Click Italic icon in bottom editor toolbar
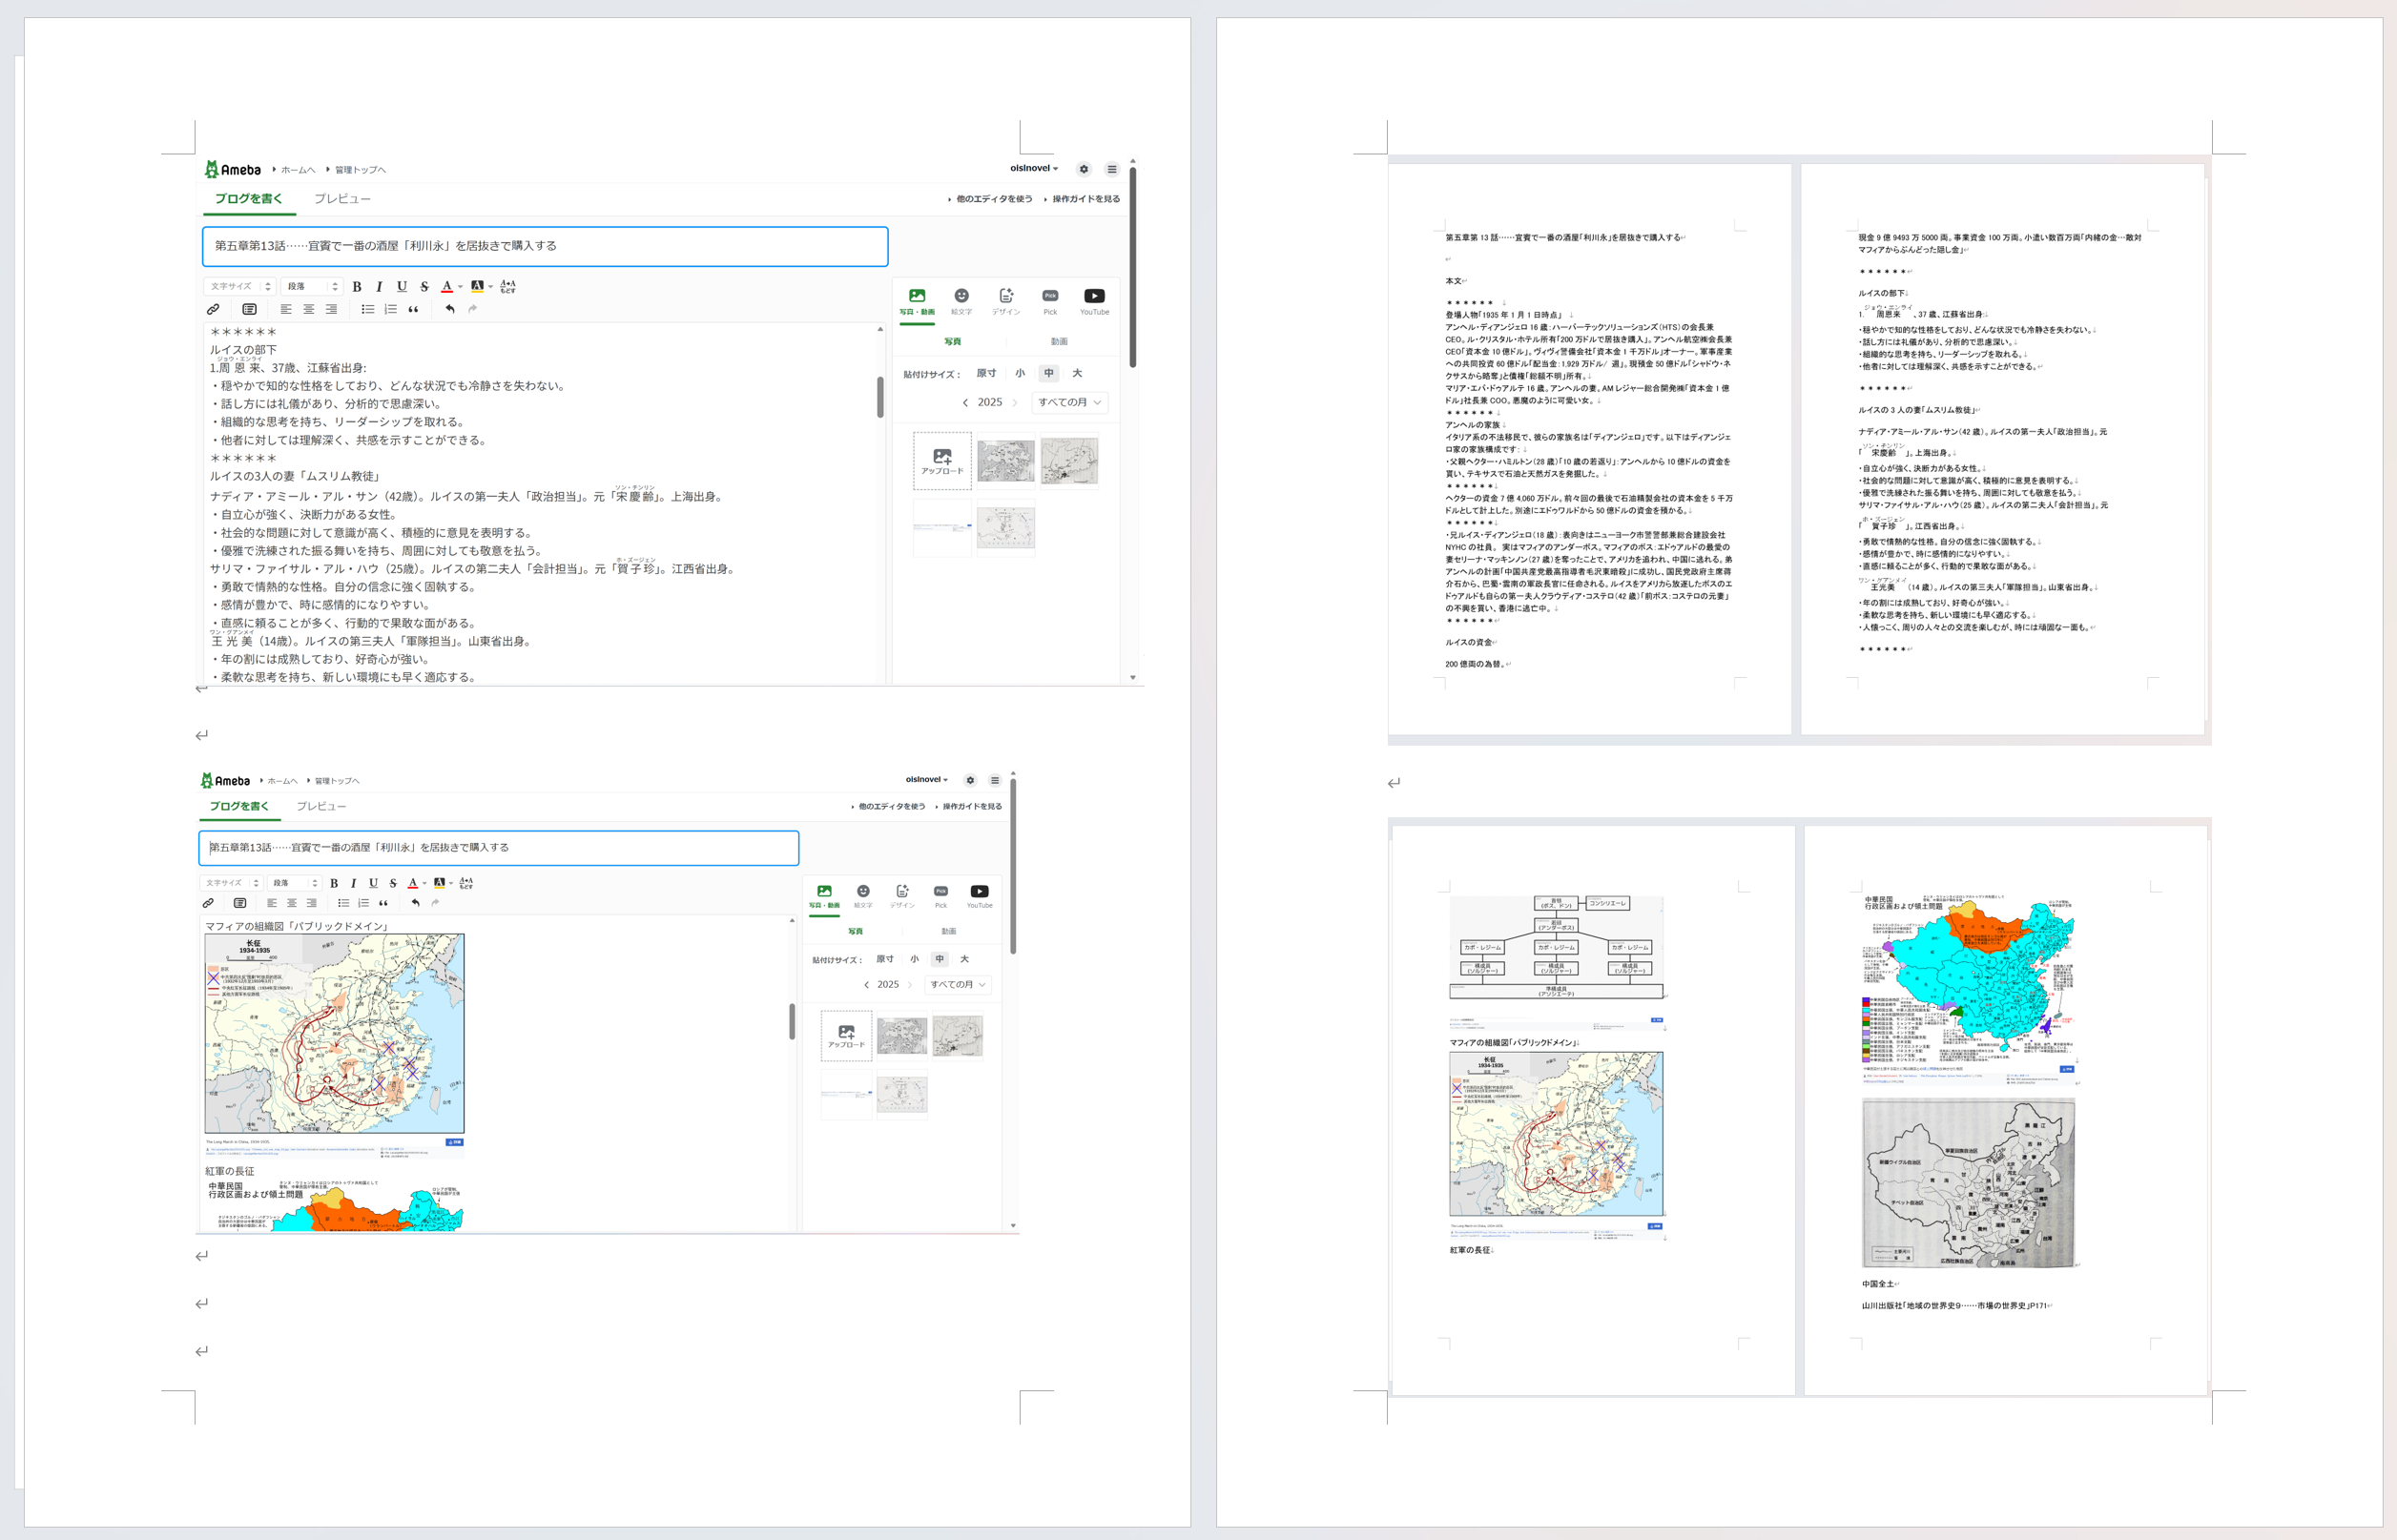 [x=353, y=883]
